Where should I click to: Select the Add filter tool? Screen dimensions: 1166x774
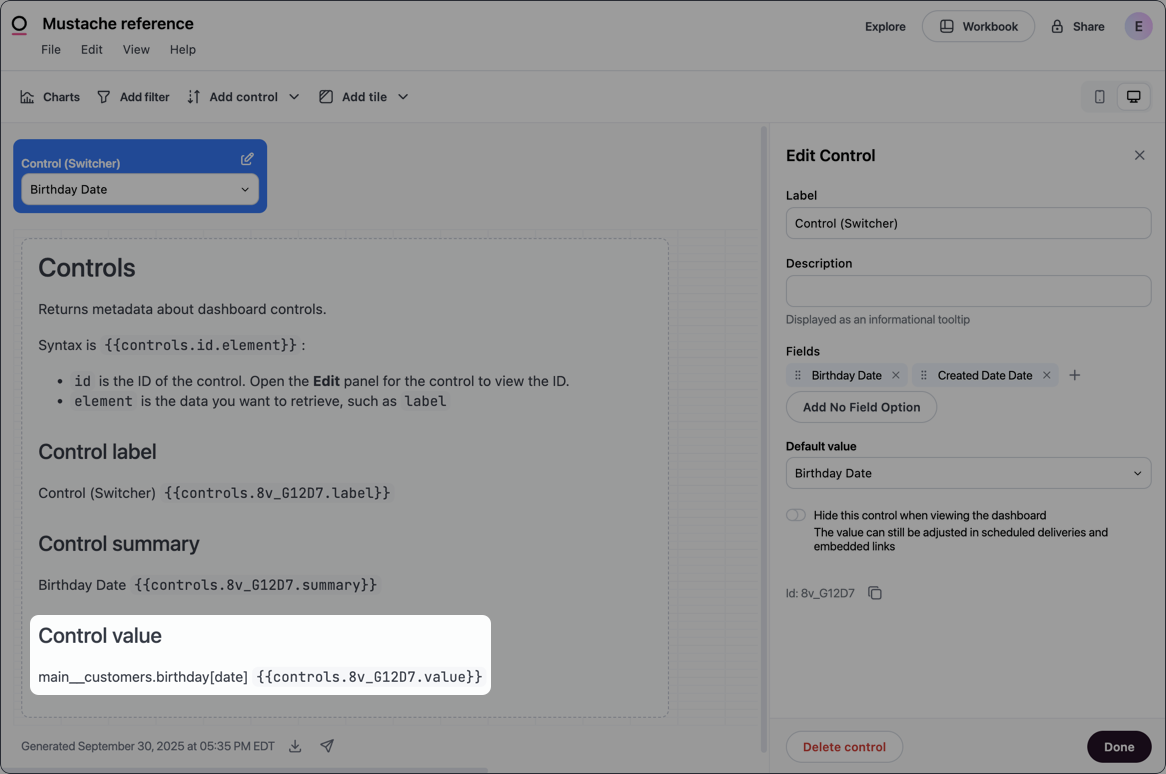pyautogui.click(x=133, y=96)
